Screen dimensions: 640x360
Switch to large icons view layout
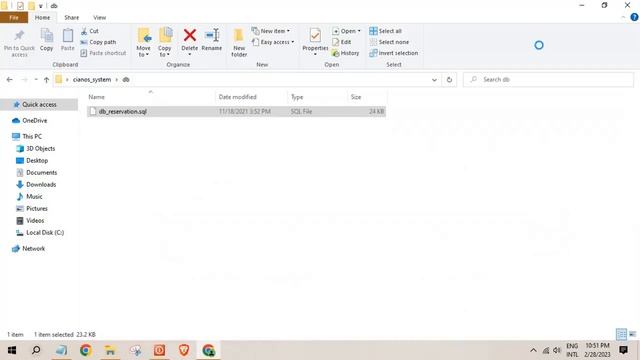pyautogui.click(x=632, y=334)
